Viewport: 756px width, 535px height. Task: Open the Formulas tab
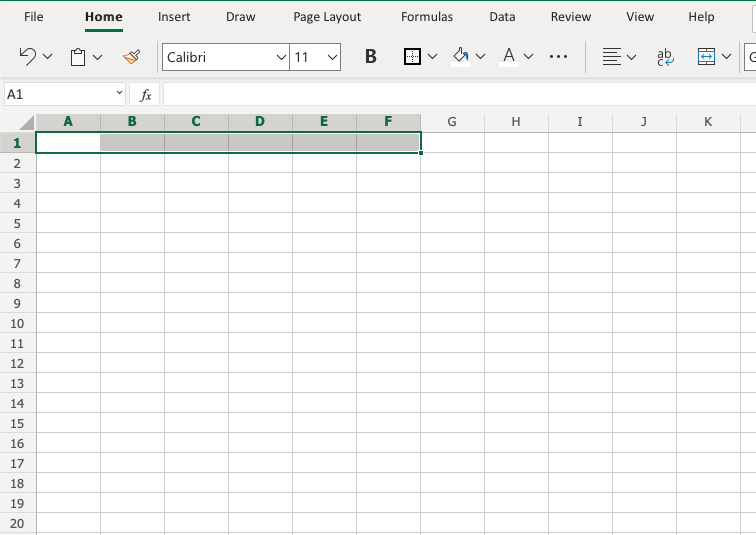[426, 17]
